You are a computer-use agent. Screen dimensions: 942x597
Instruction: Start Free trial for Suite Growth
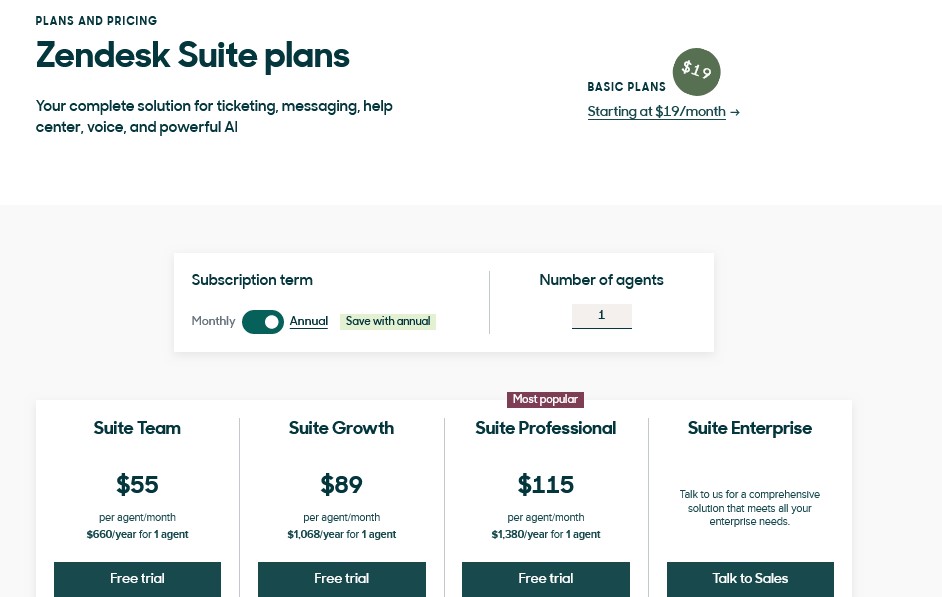[x=342, y=579]
